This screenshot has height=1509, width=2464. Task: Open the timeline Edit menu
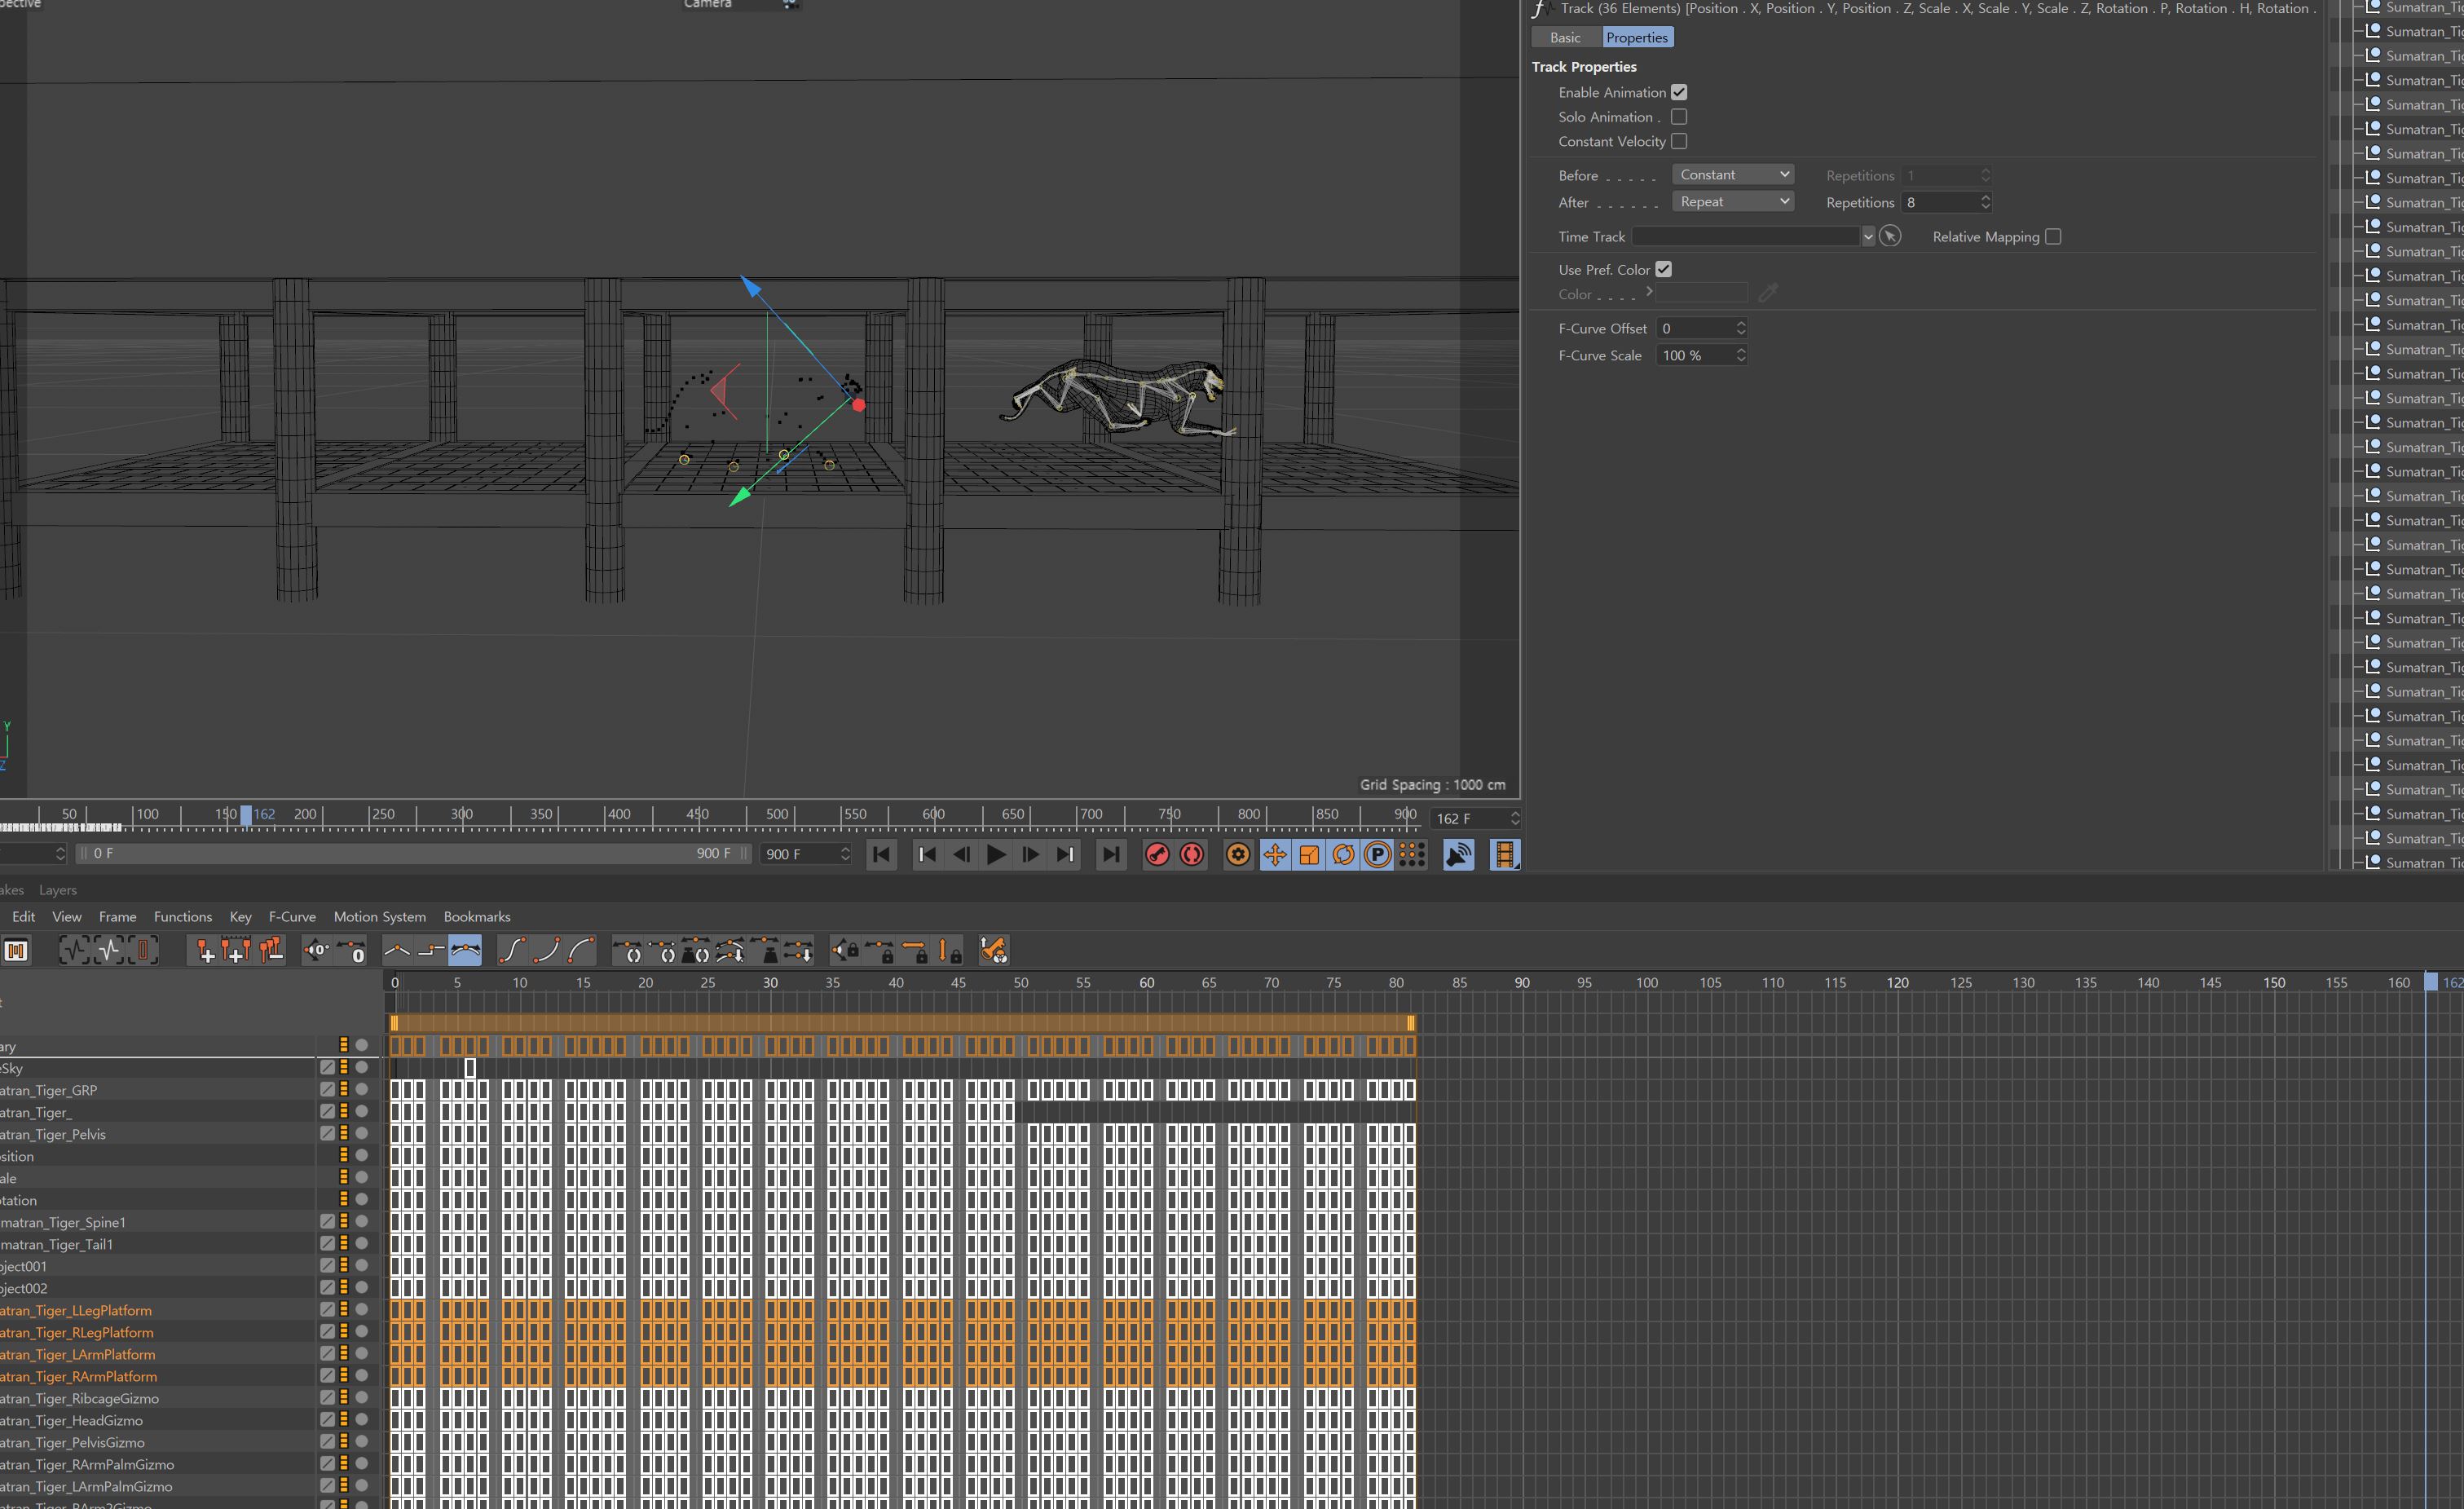tap(24, 917)
